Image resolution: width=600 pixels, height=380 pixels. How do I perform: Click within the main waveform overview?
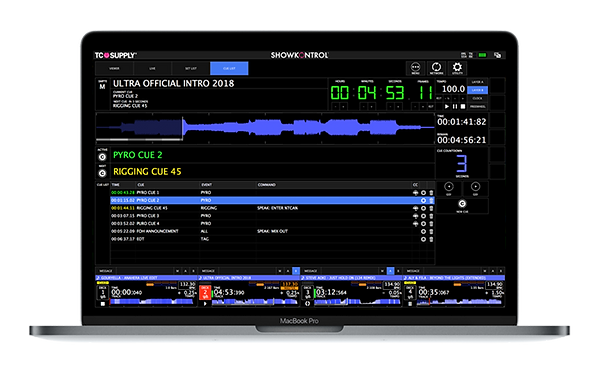point(265,128)
